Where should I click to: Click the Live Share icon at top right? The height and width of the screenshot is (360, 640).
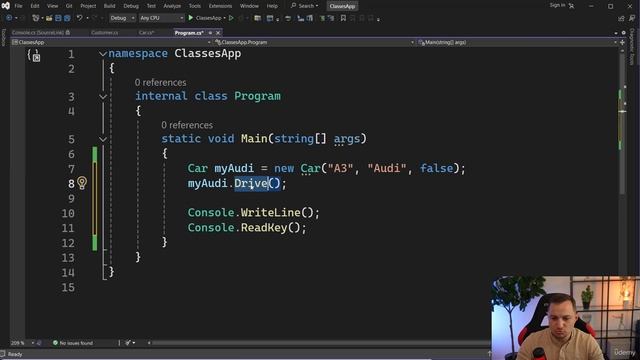(x=621, y=18)
